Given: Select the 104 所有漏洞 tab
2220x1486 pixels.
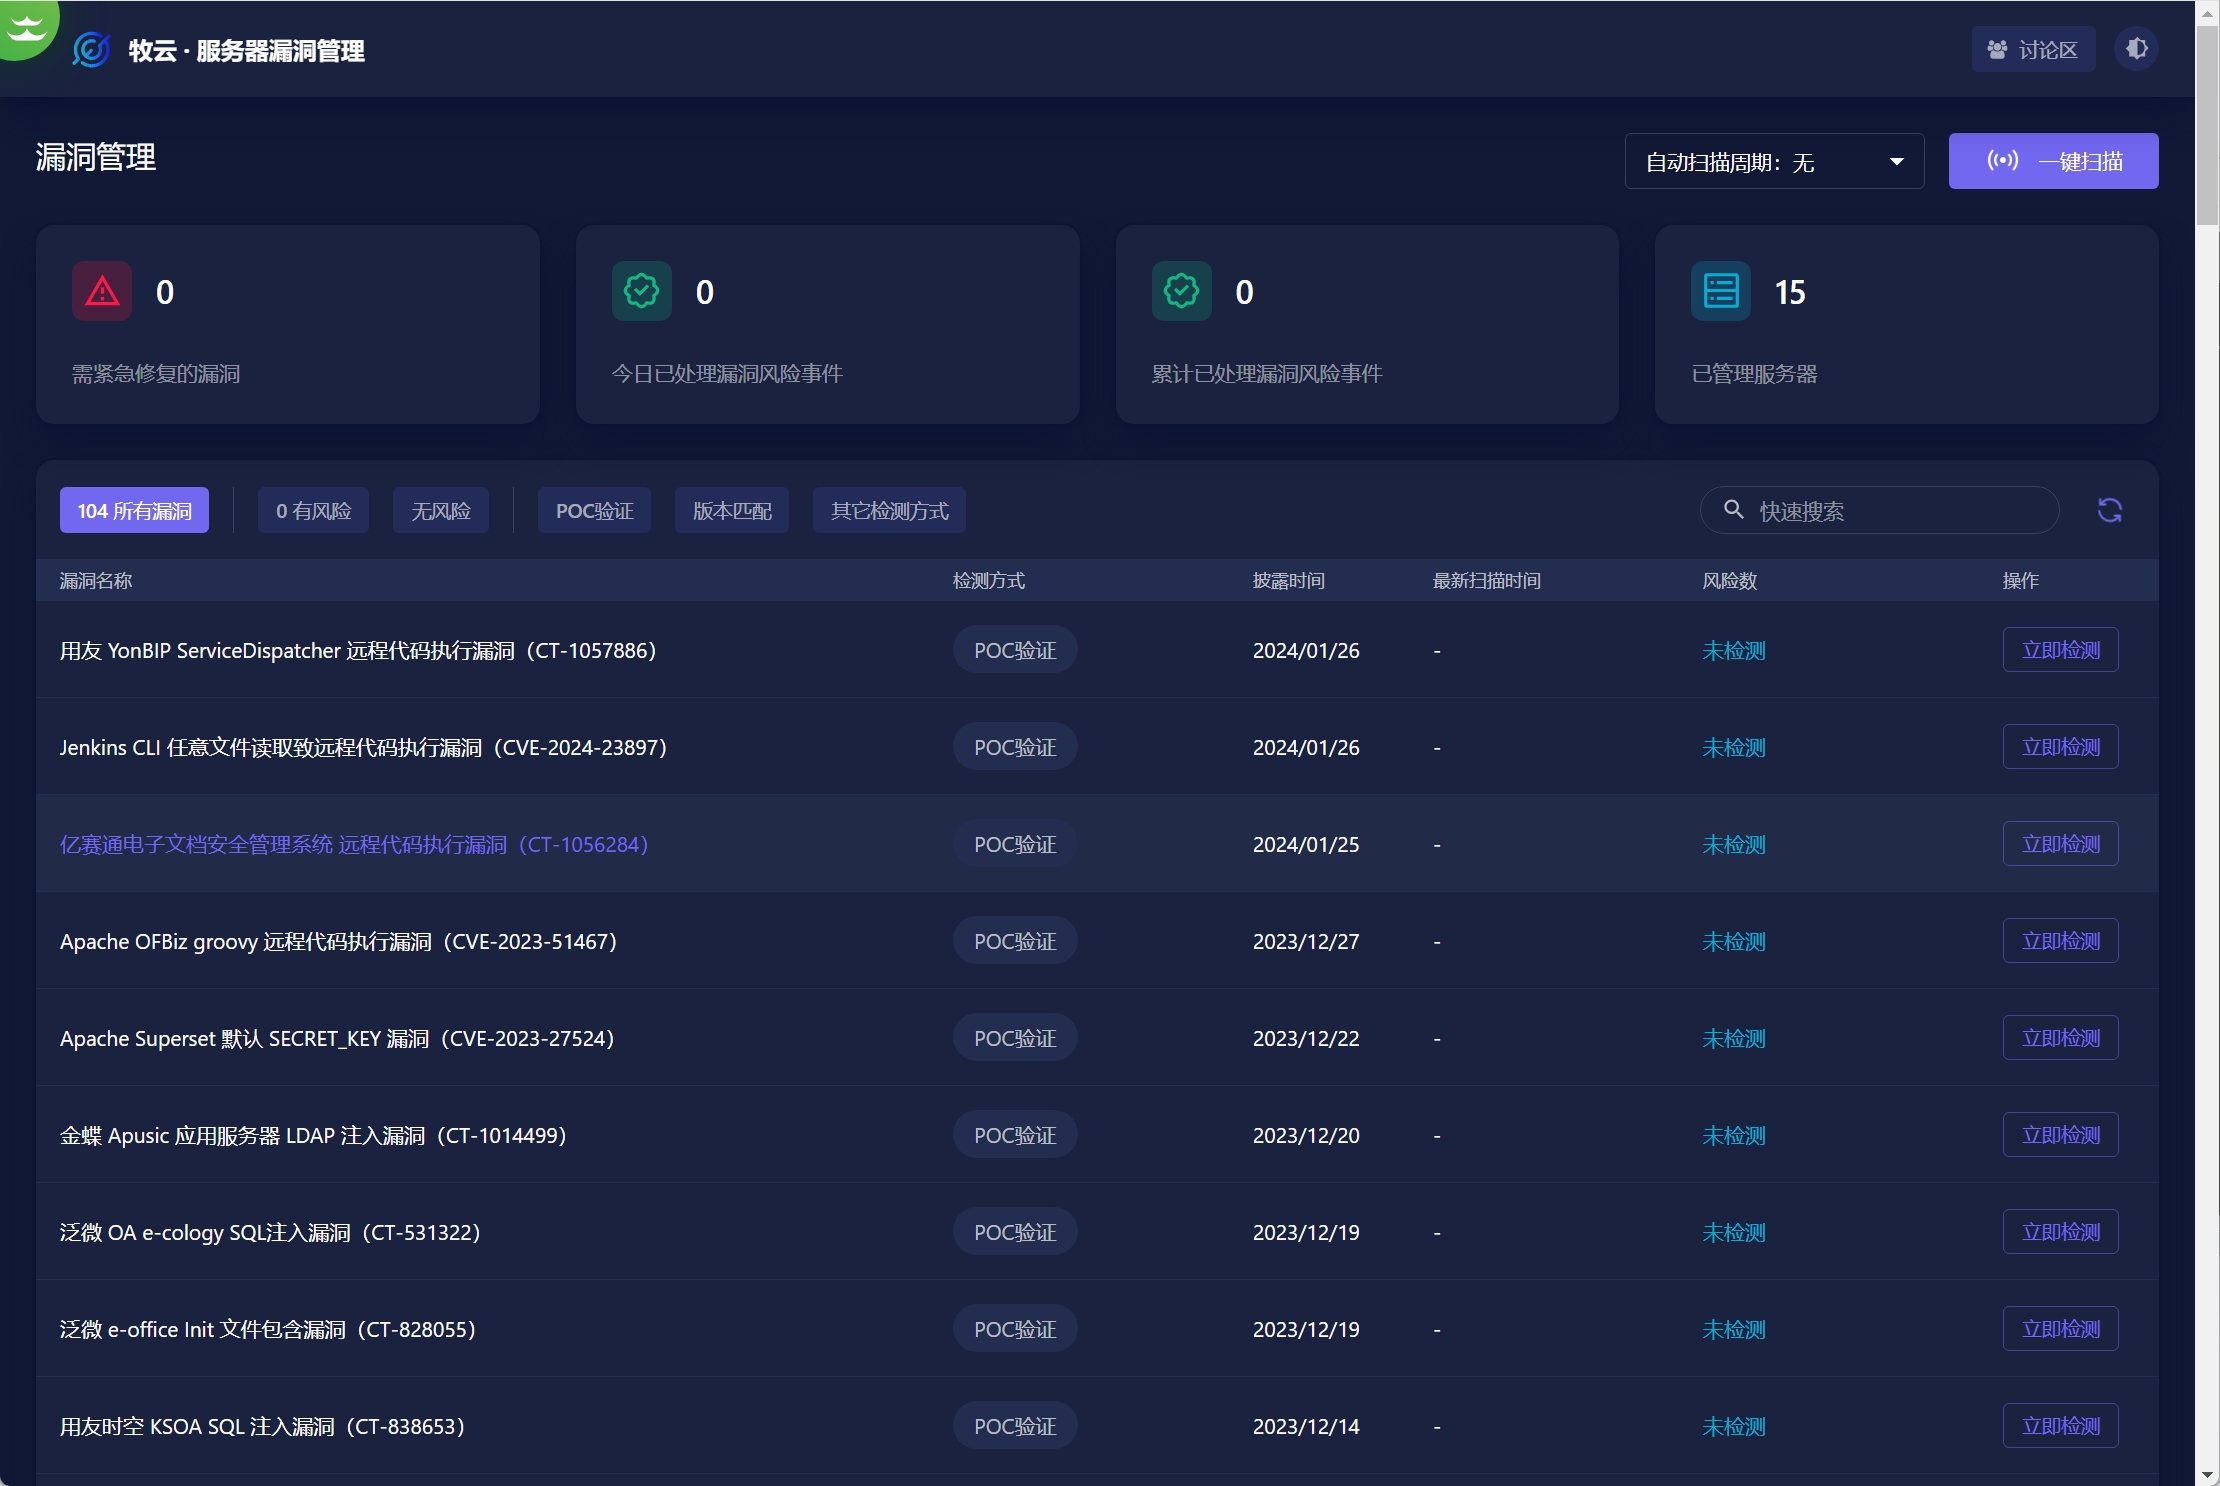Looking at the screenshot, I should pyautogui.click(x=134, y=511).
